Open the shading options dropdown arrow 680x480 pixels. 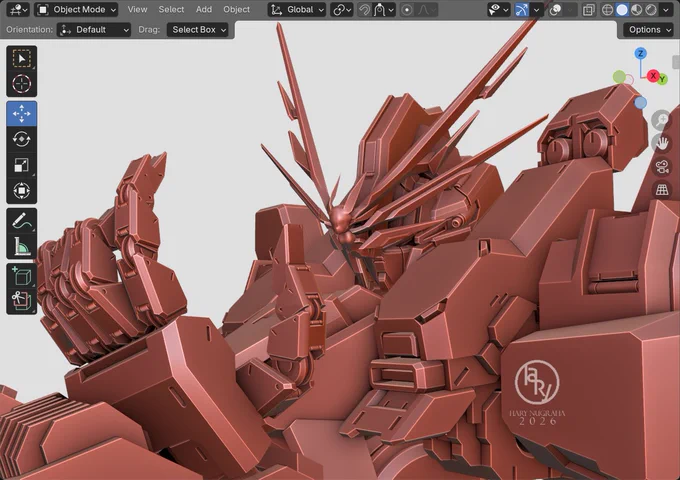[666, 10]
